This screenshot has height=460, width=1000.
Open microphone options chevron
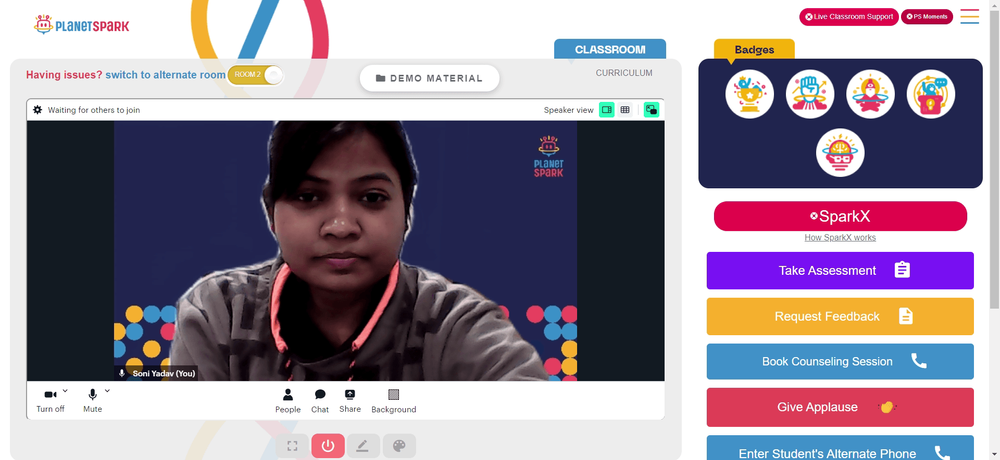point(107,391)
